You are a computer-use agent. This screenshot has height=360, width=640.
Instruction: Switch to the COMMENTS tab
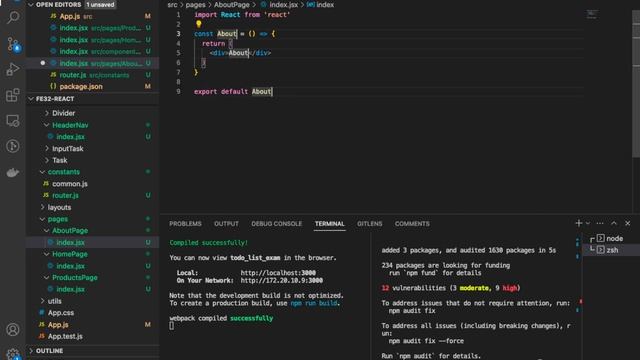(x=412, y=224)
